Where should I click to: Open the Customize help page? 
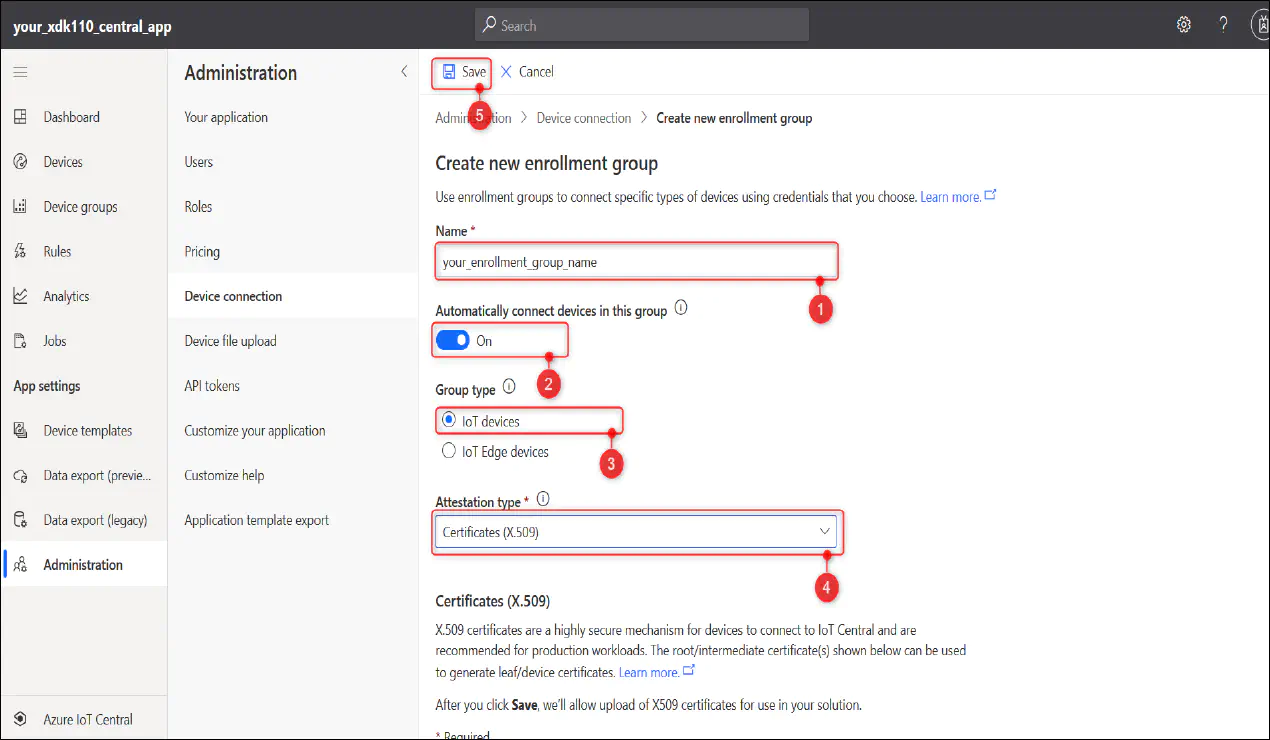click(224, 475)
